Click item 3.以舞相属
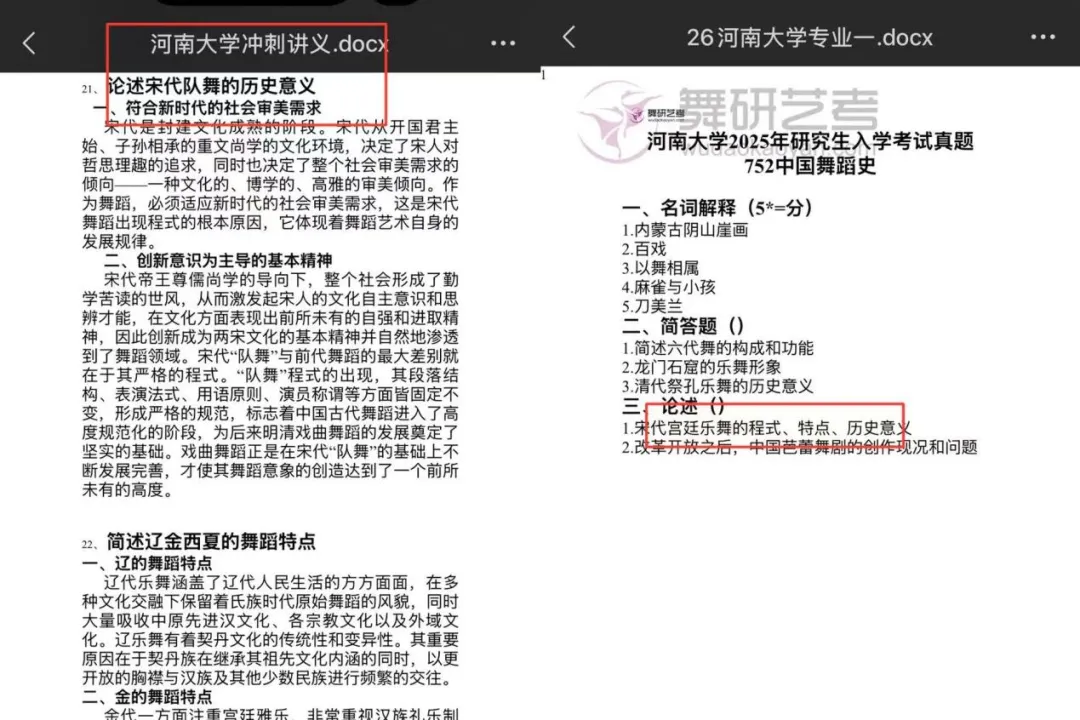The image size is (1080, 720). (x=660, y=268)
